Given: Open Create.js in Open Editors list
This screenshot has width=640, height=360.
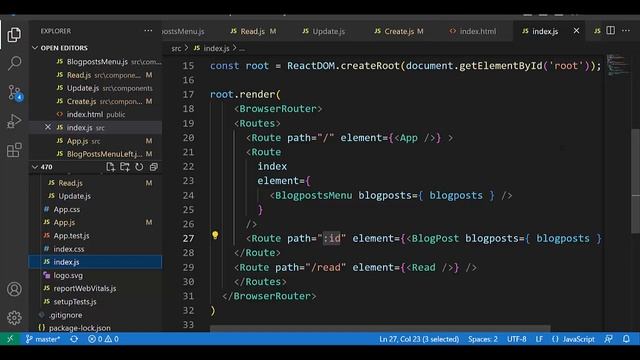Looking at the screenshot, I should click(x=96, y=101).
